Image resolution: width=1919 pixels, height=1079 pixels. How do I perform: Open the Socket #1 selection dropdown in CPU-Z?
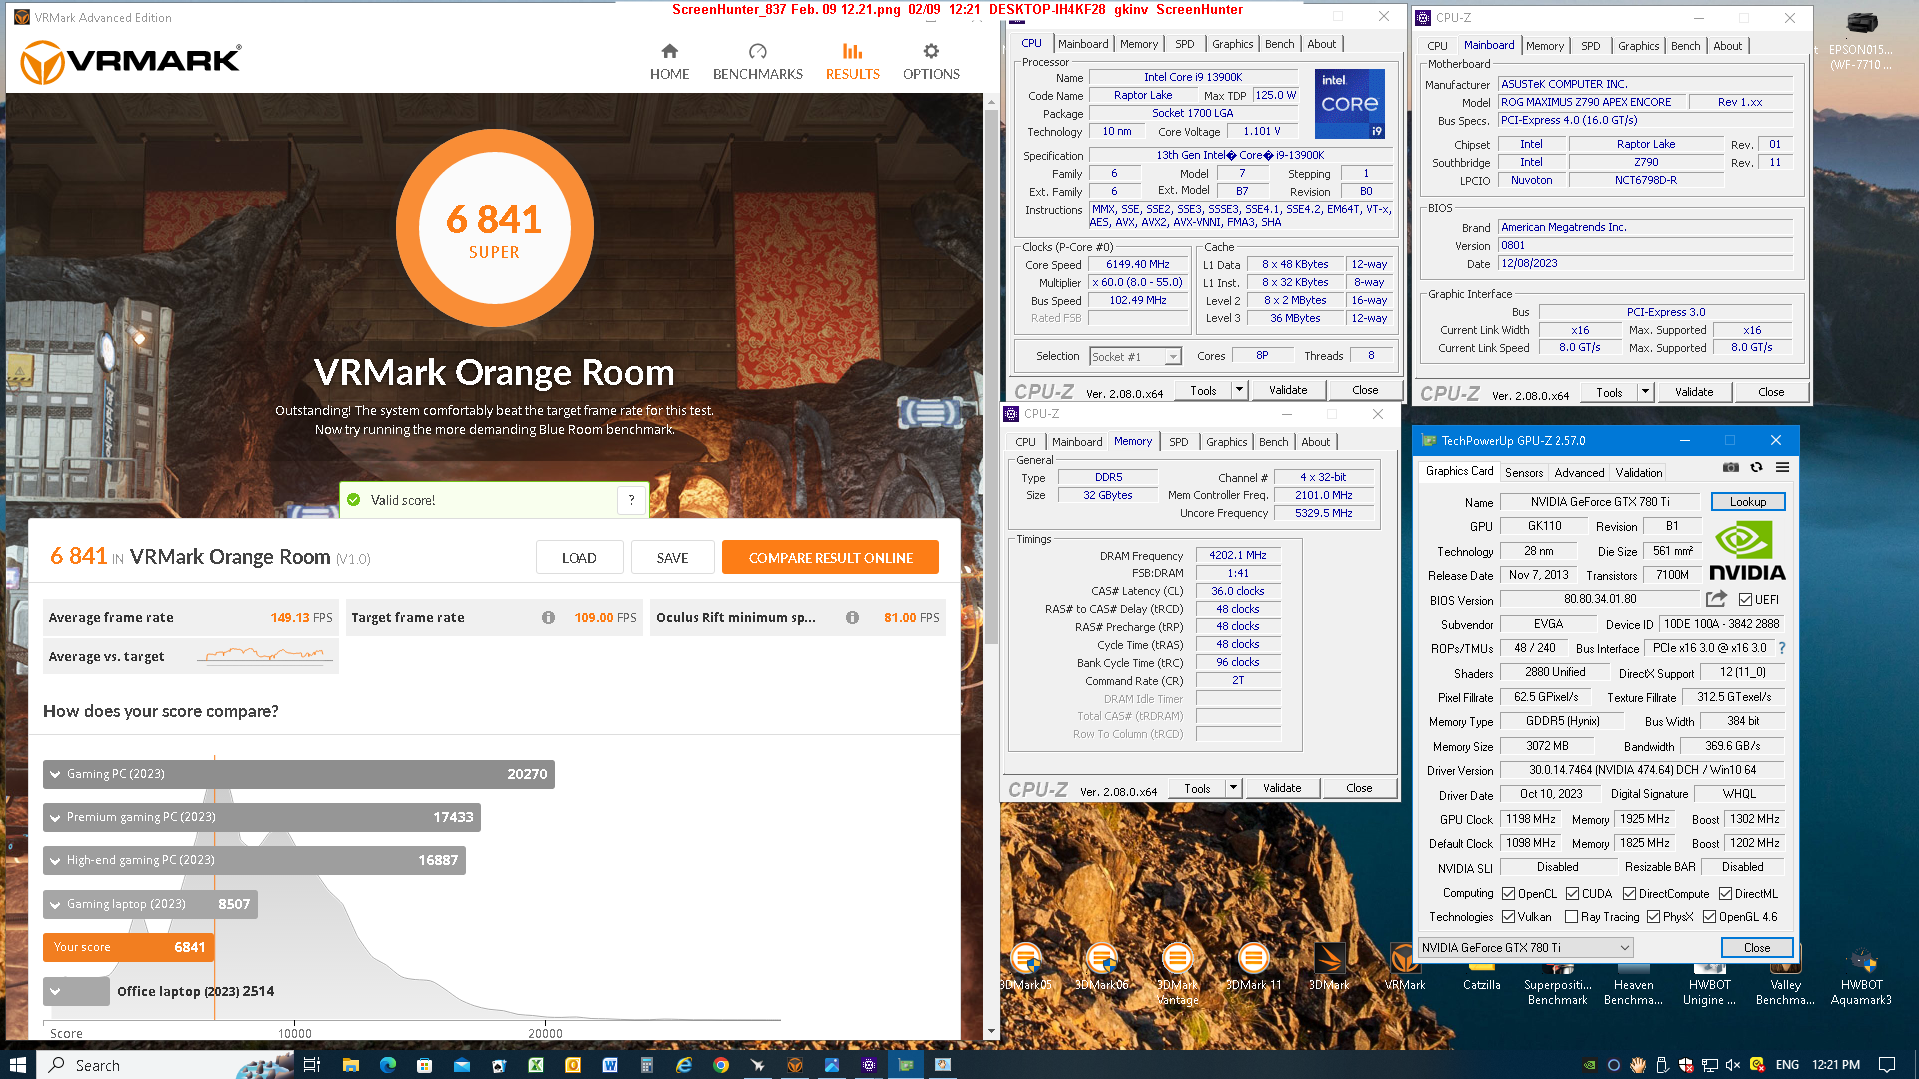1135,357
